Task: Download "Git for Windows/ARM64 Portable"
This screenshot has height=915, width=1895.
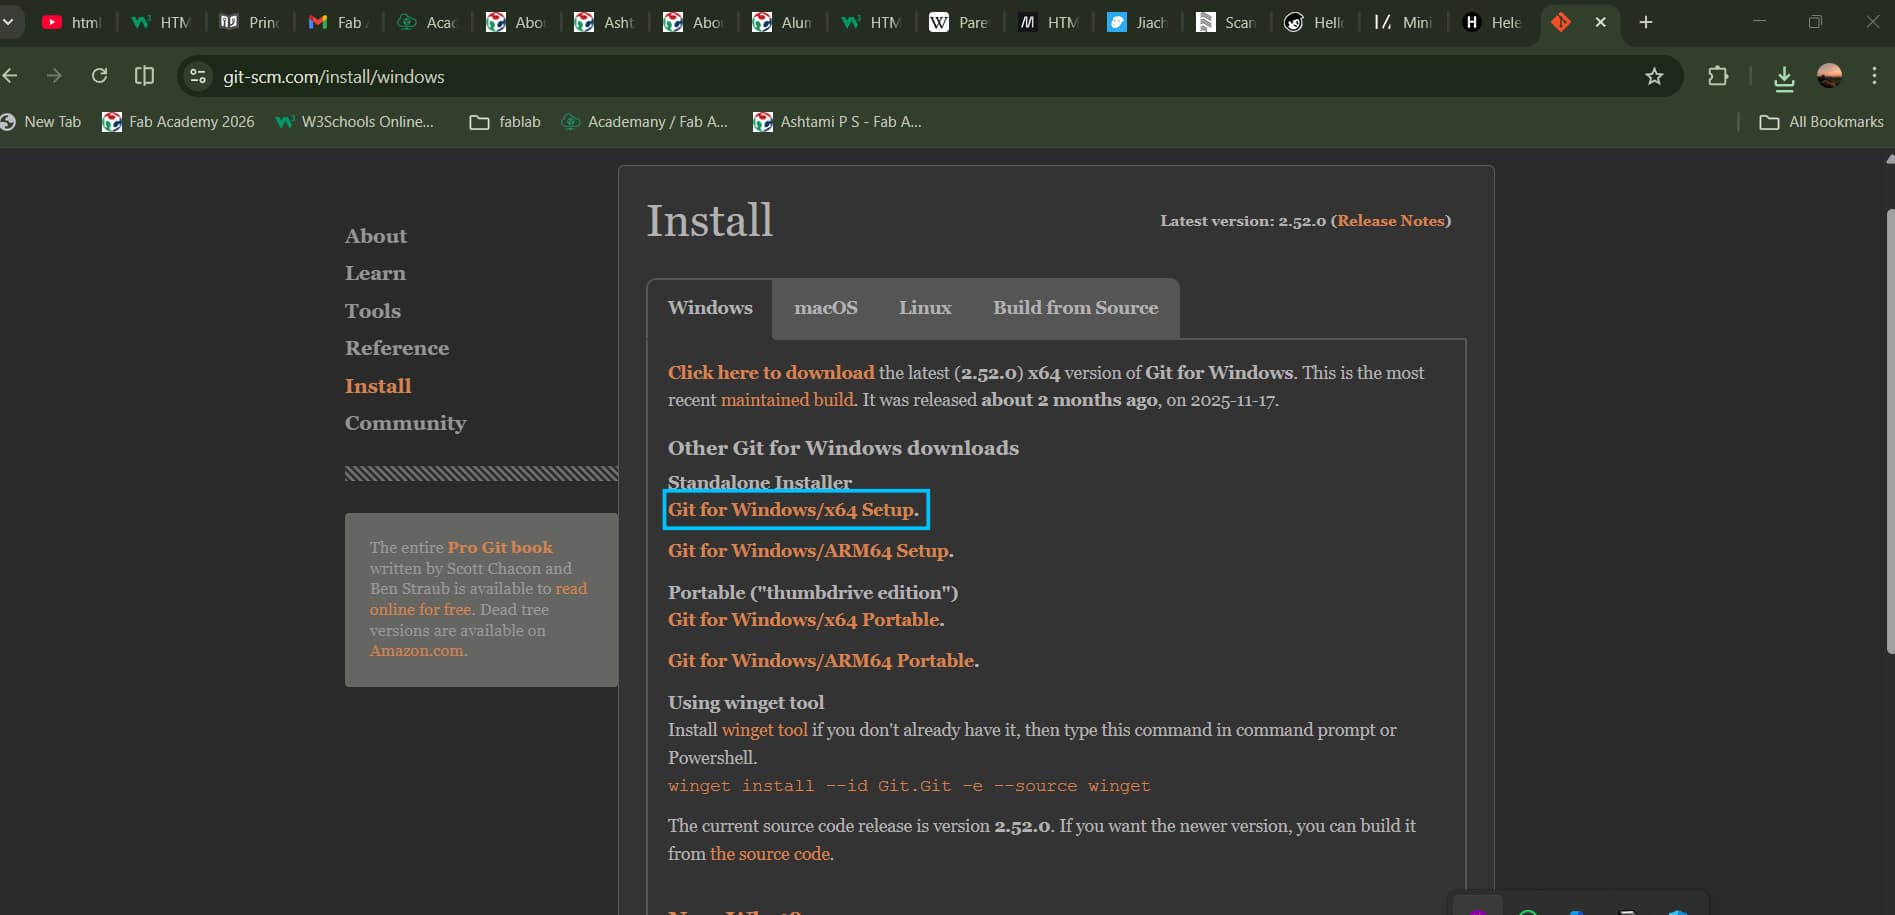Action: click(x=822, y=661)
